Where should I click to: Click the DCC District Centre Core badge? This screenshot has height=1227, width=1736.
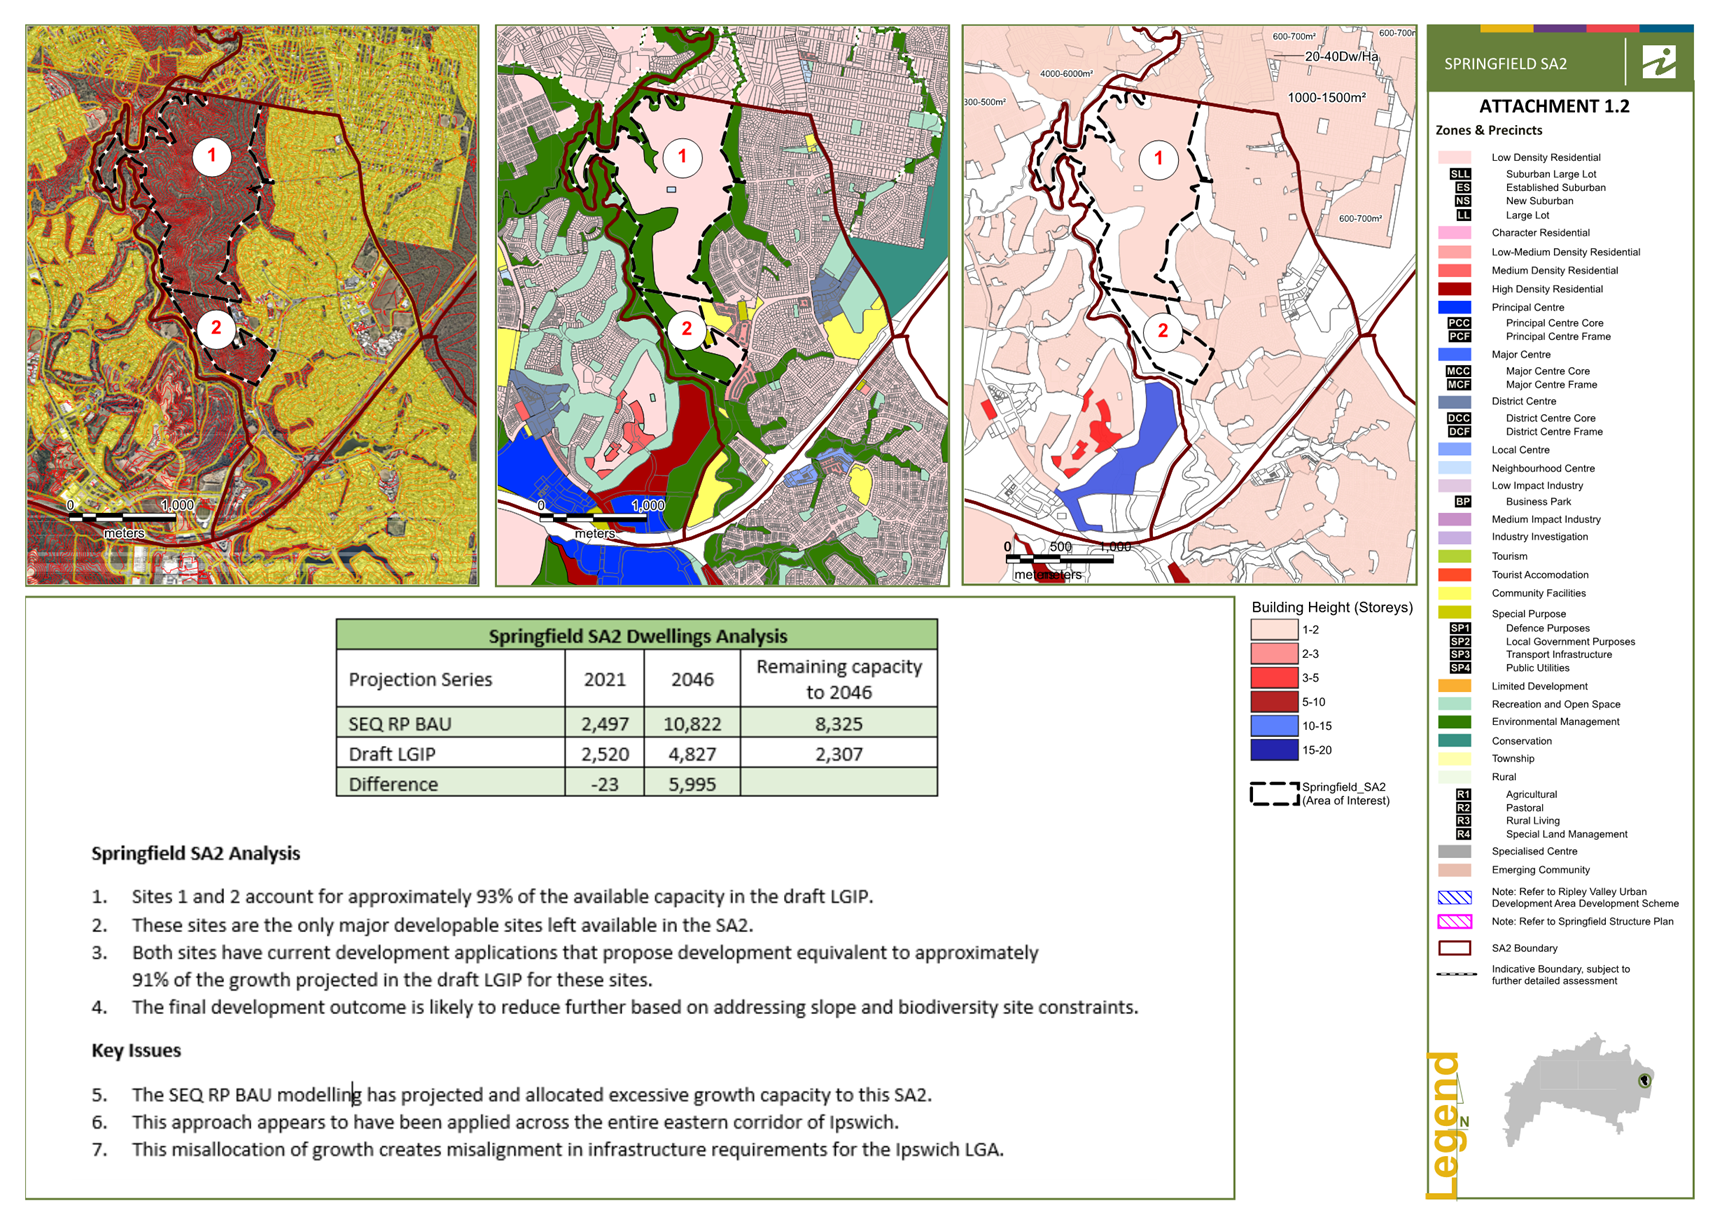pyautogui.click(x=1459, y=418)
